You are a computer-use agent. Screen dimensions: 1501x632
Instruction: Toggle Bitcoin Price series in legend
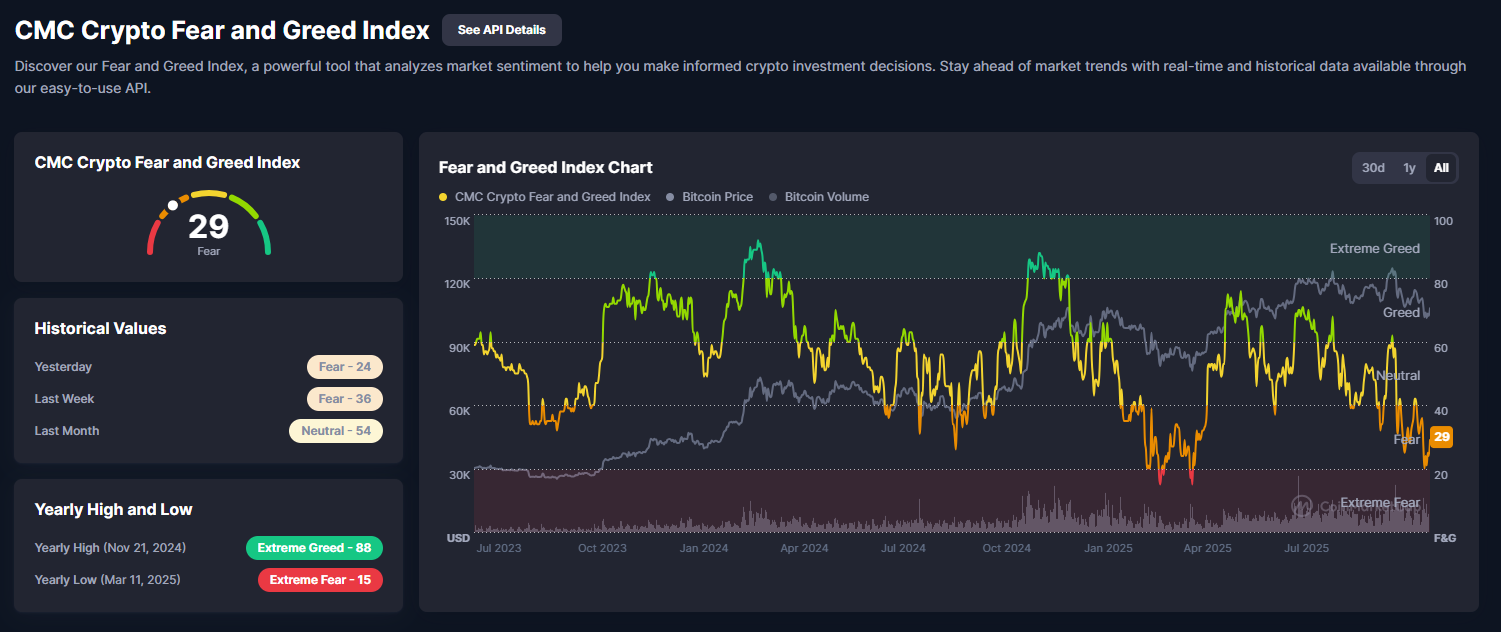pos(710,197)
